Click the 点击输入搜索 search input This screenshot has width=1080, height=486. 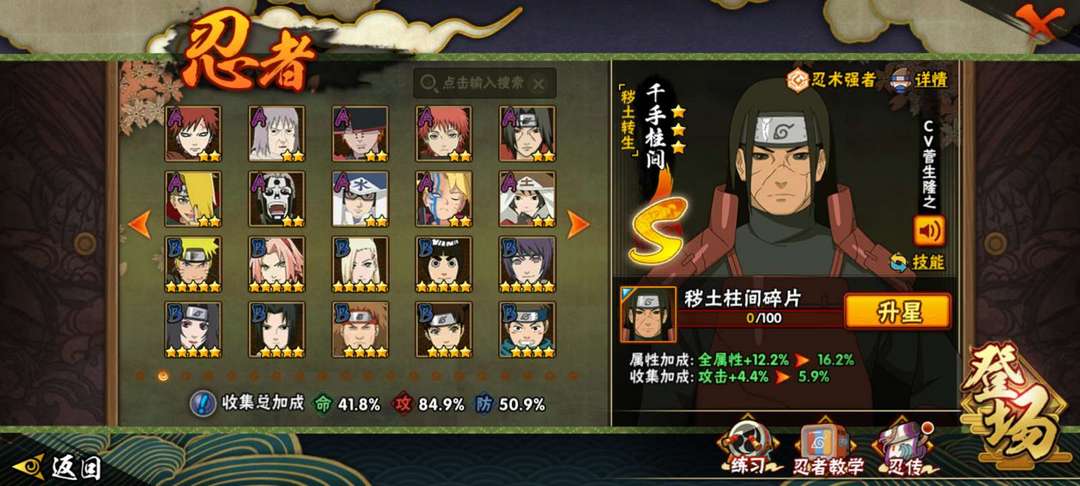[484, 83]
